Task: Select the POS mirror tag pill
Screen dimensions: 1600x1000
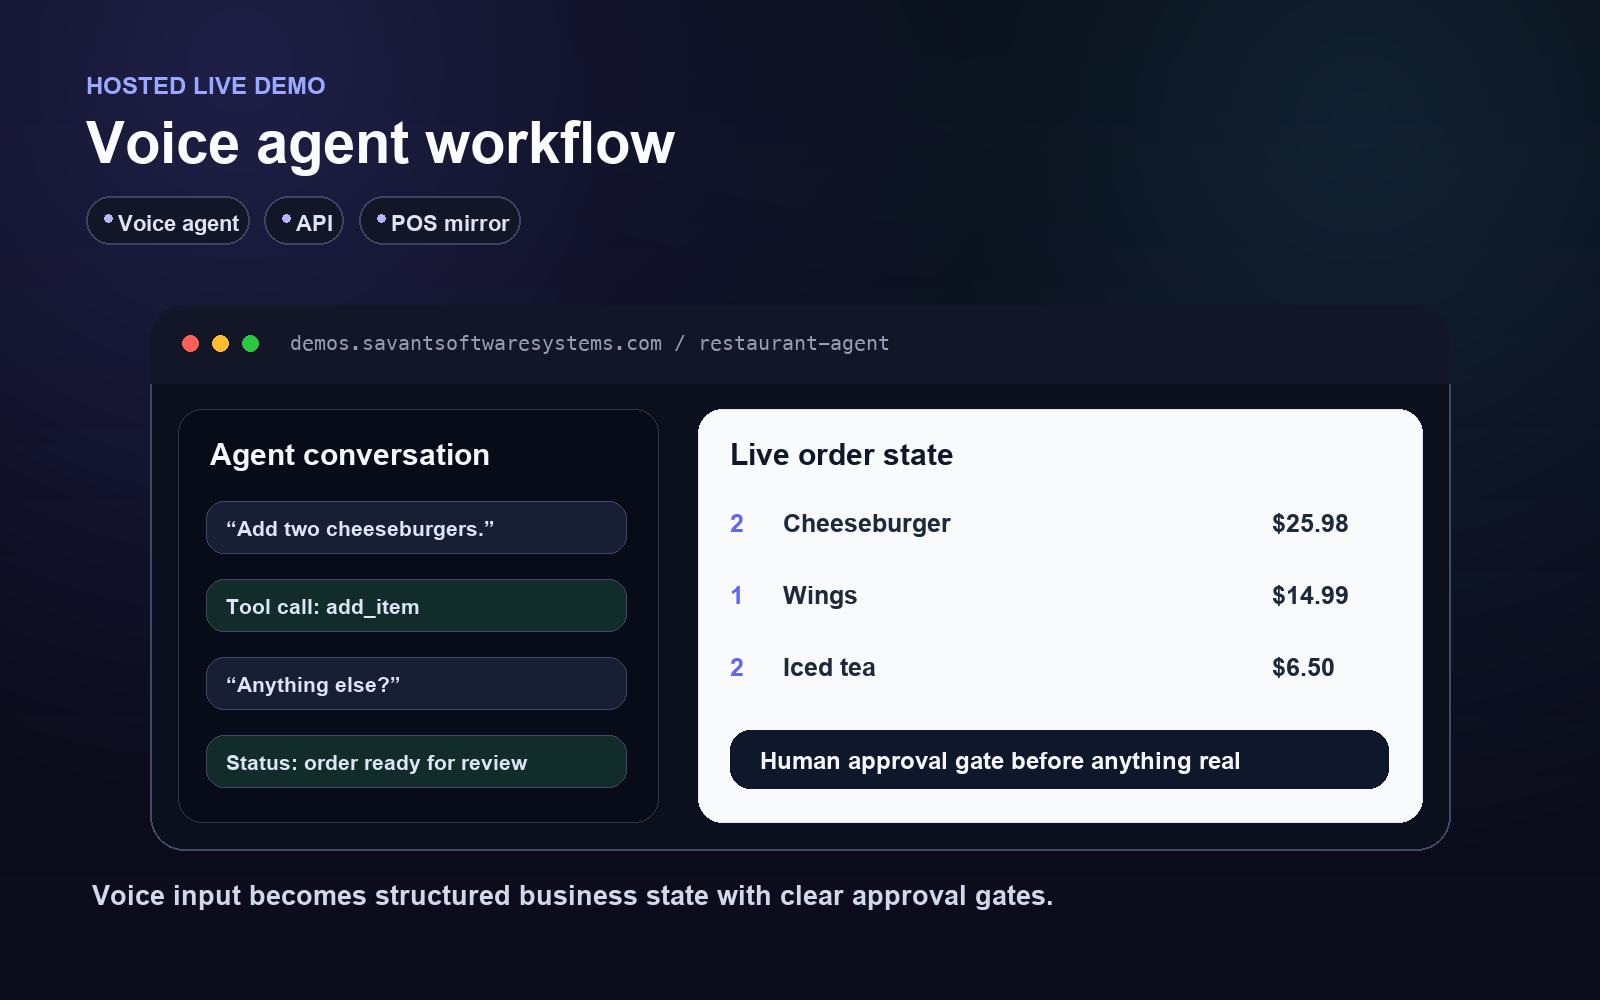Action: pyautogui.click(x=440, y=221)
